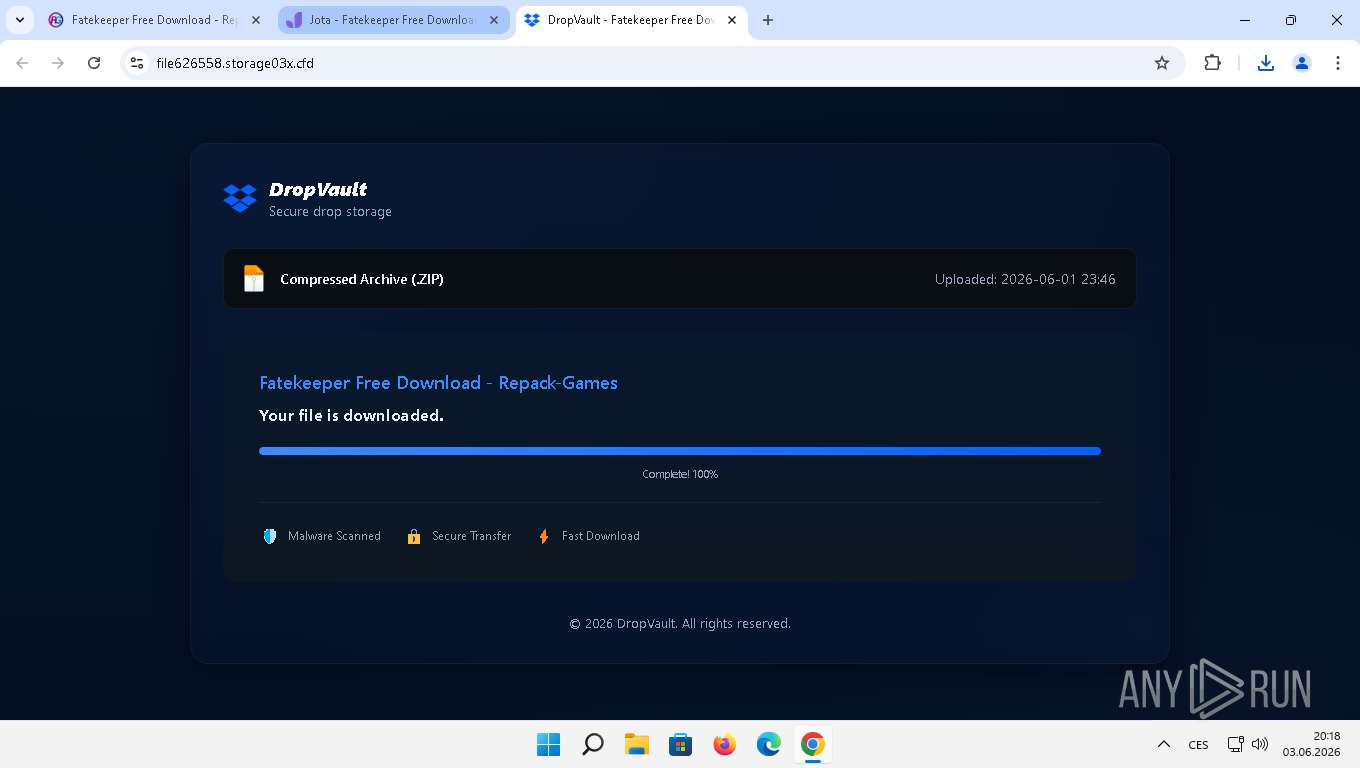The width and height of the screenshot is (1360, 768).
Task: Open taskbar Search
Action: pyautogui.click(x=592, y=744)
